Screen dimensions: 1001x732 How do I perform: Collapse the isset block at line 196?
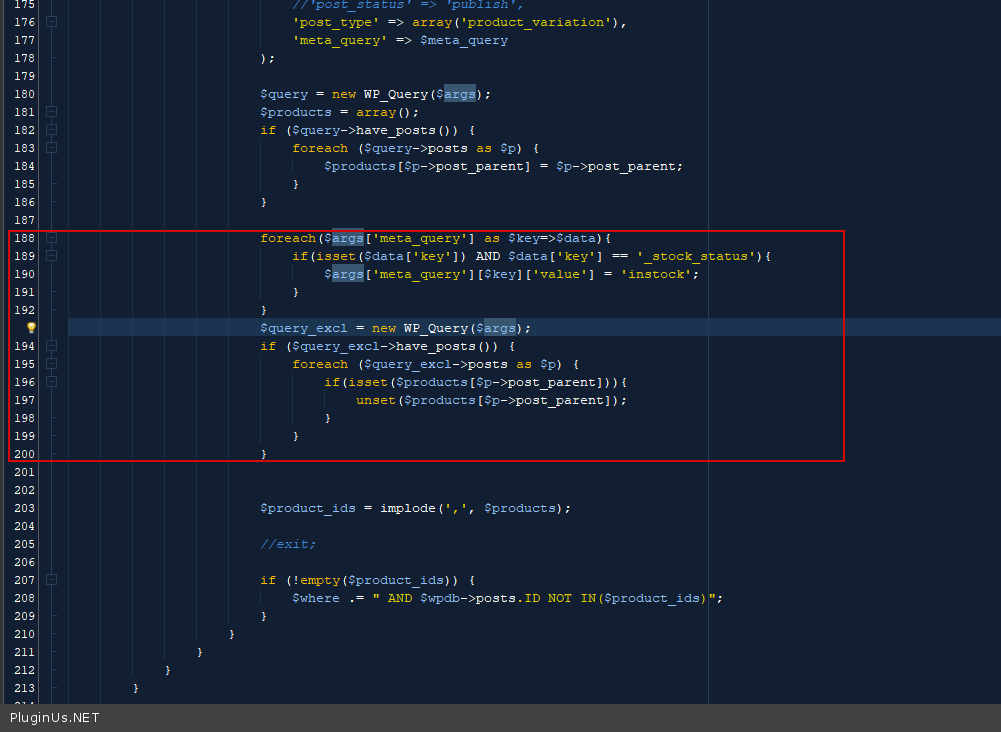coord(52,382)
